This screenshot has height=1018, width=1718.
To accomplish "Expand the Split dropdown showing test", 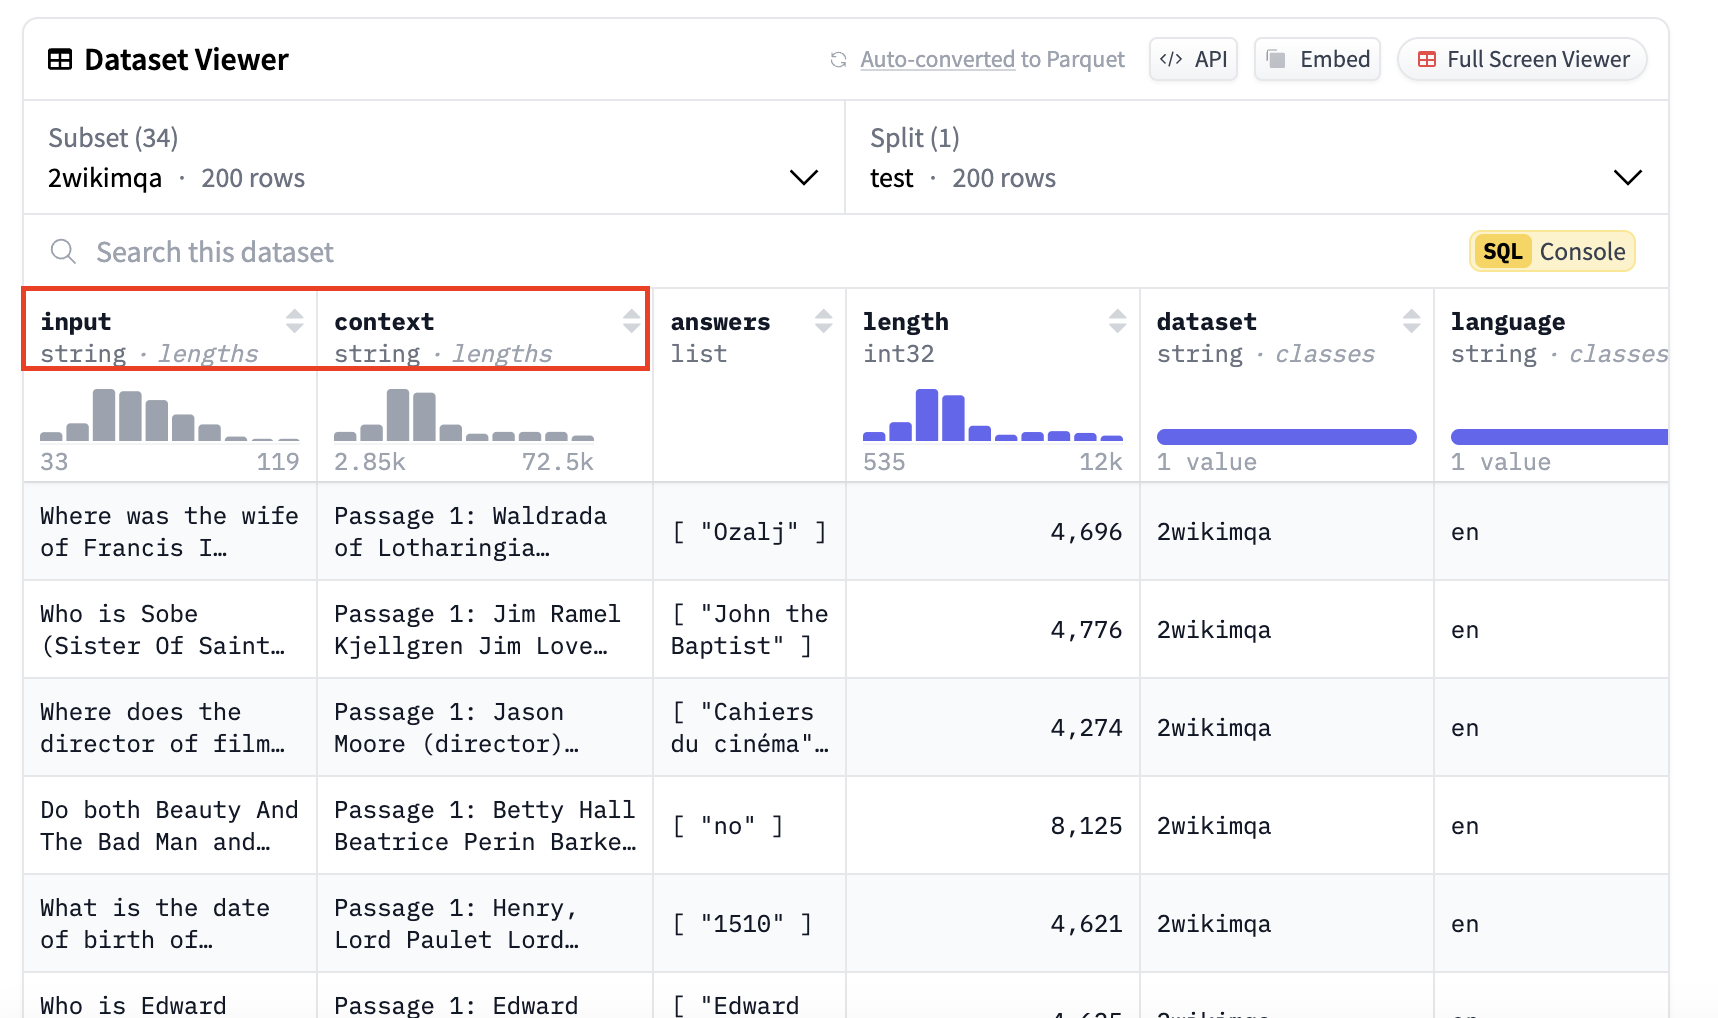I will 1256,158.
